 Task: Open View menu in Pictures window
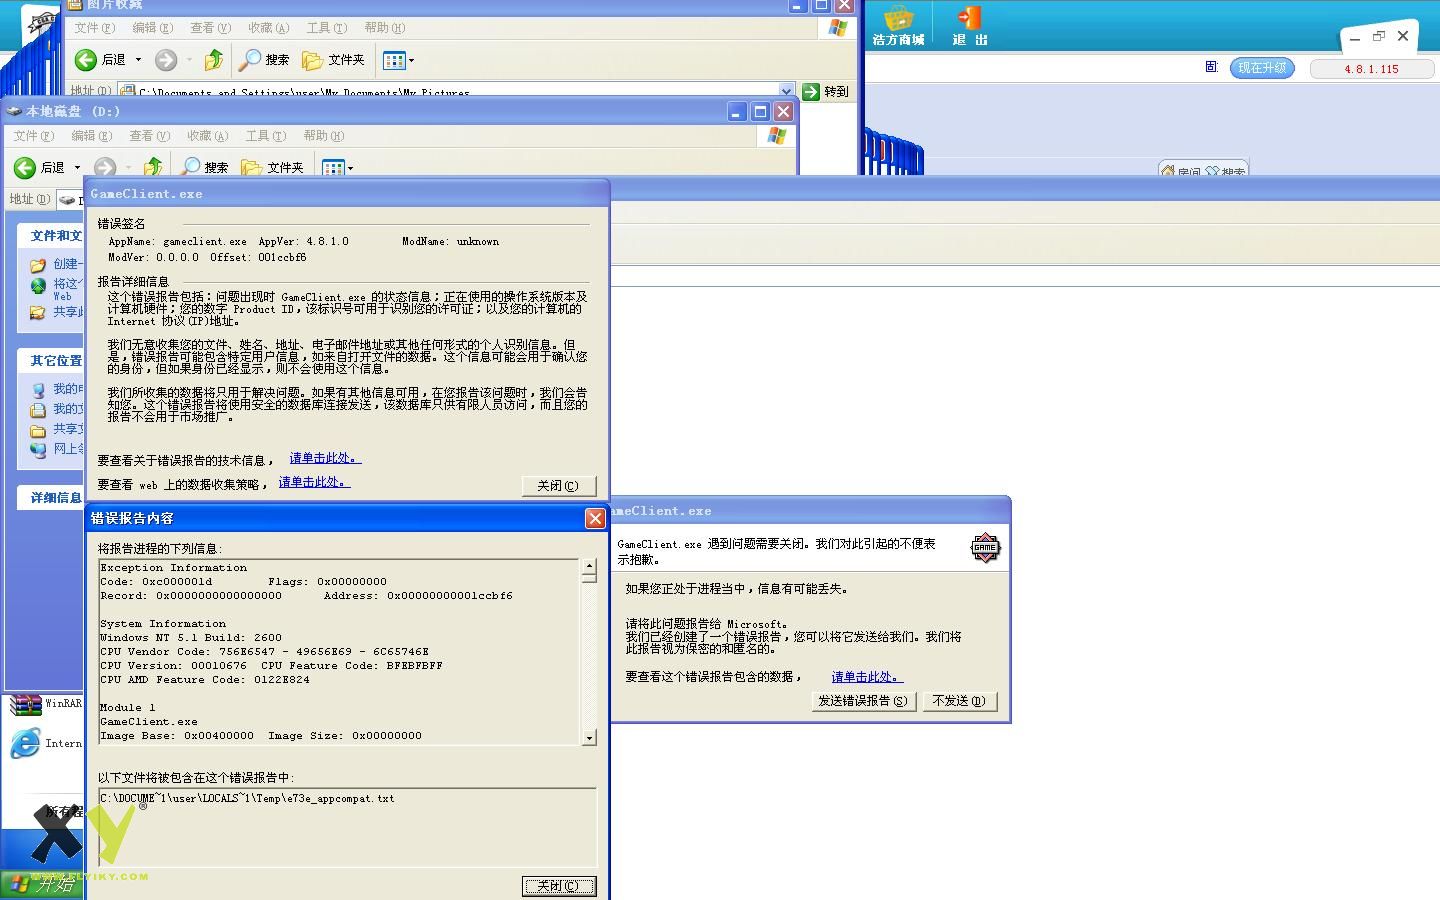pos(210,28)
